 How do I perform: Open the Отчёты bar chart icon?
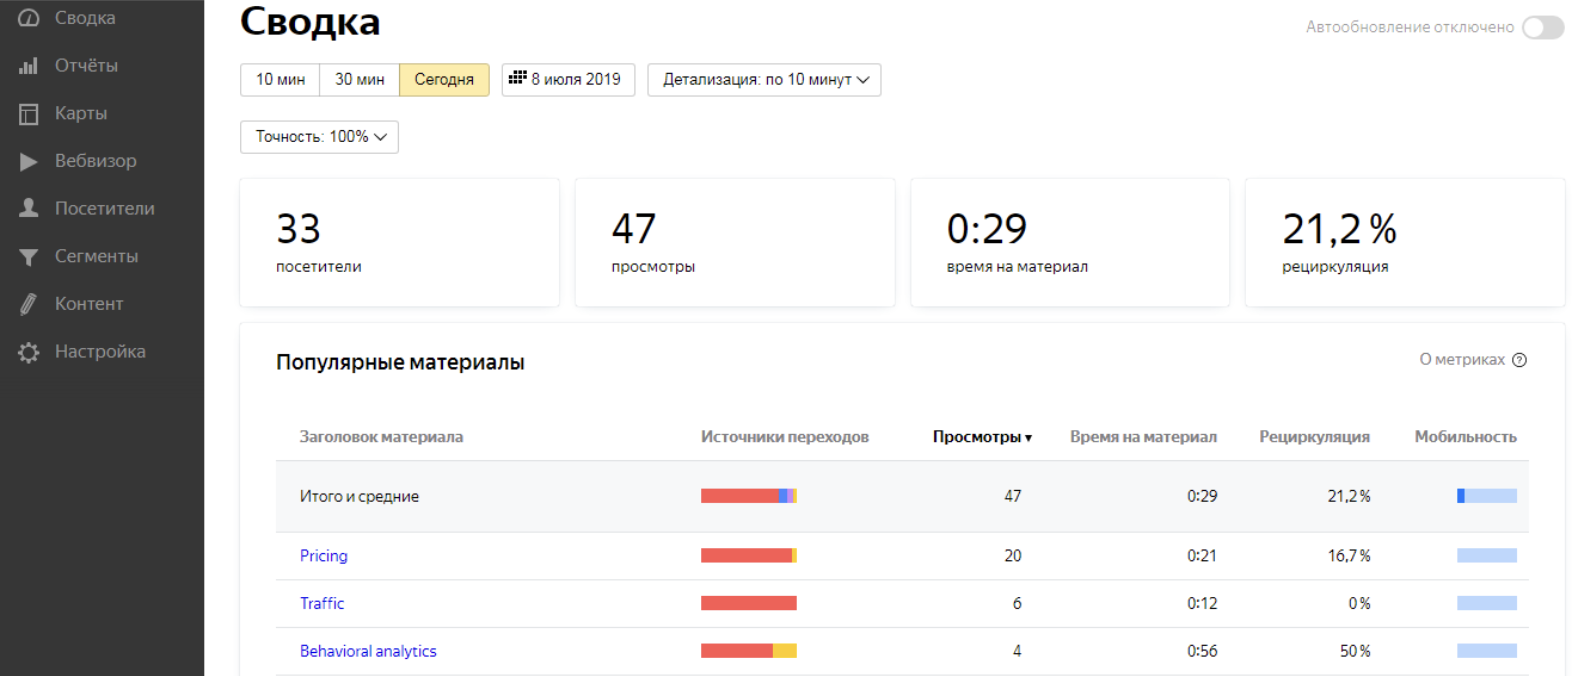tap(29, 66)
